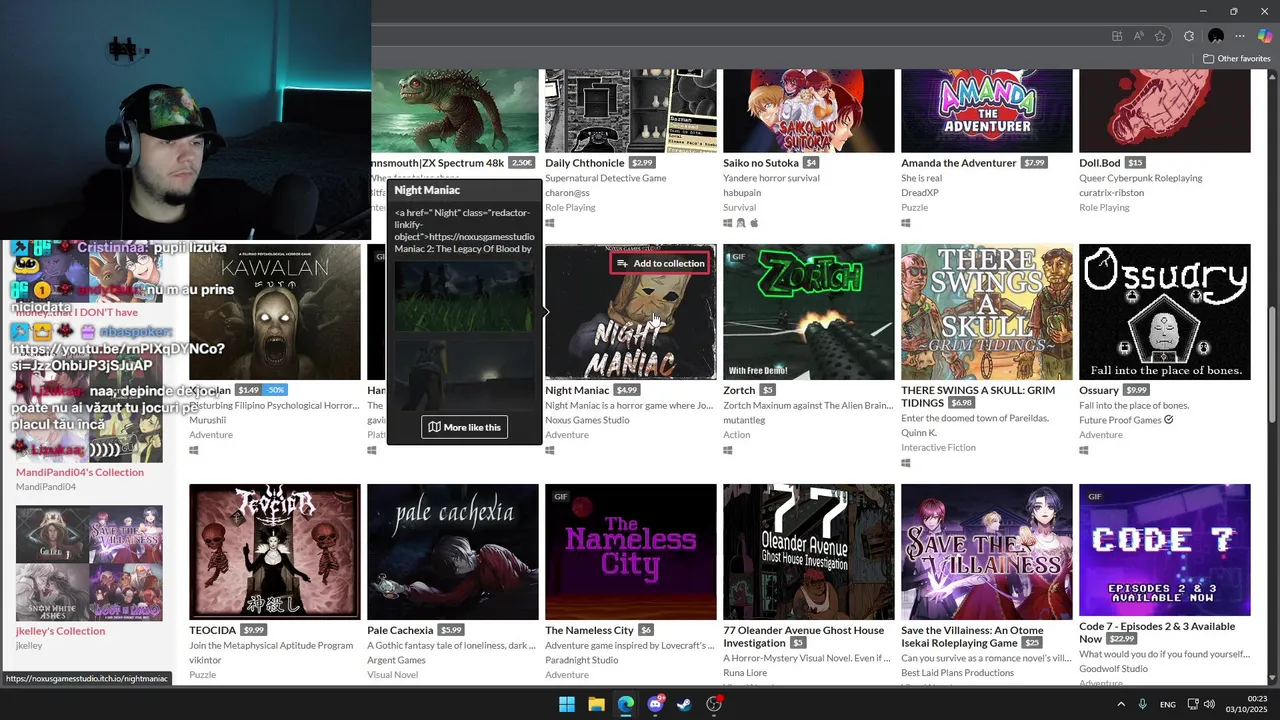1280x720 pixels.
Task: Open the volume control in the system tray
Action: pos(1210,704)
